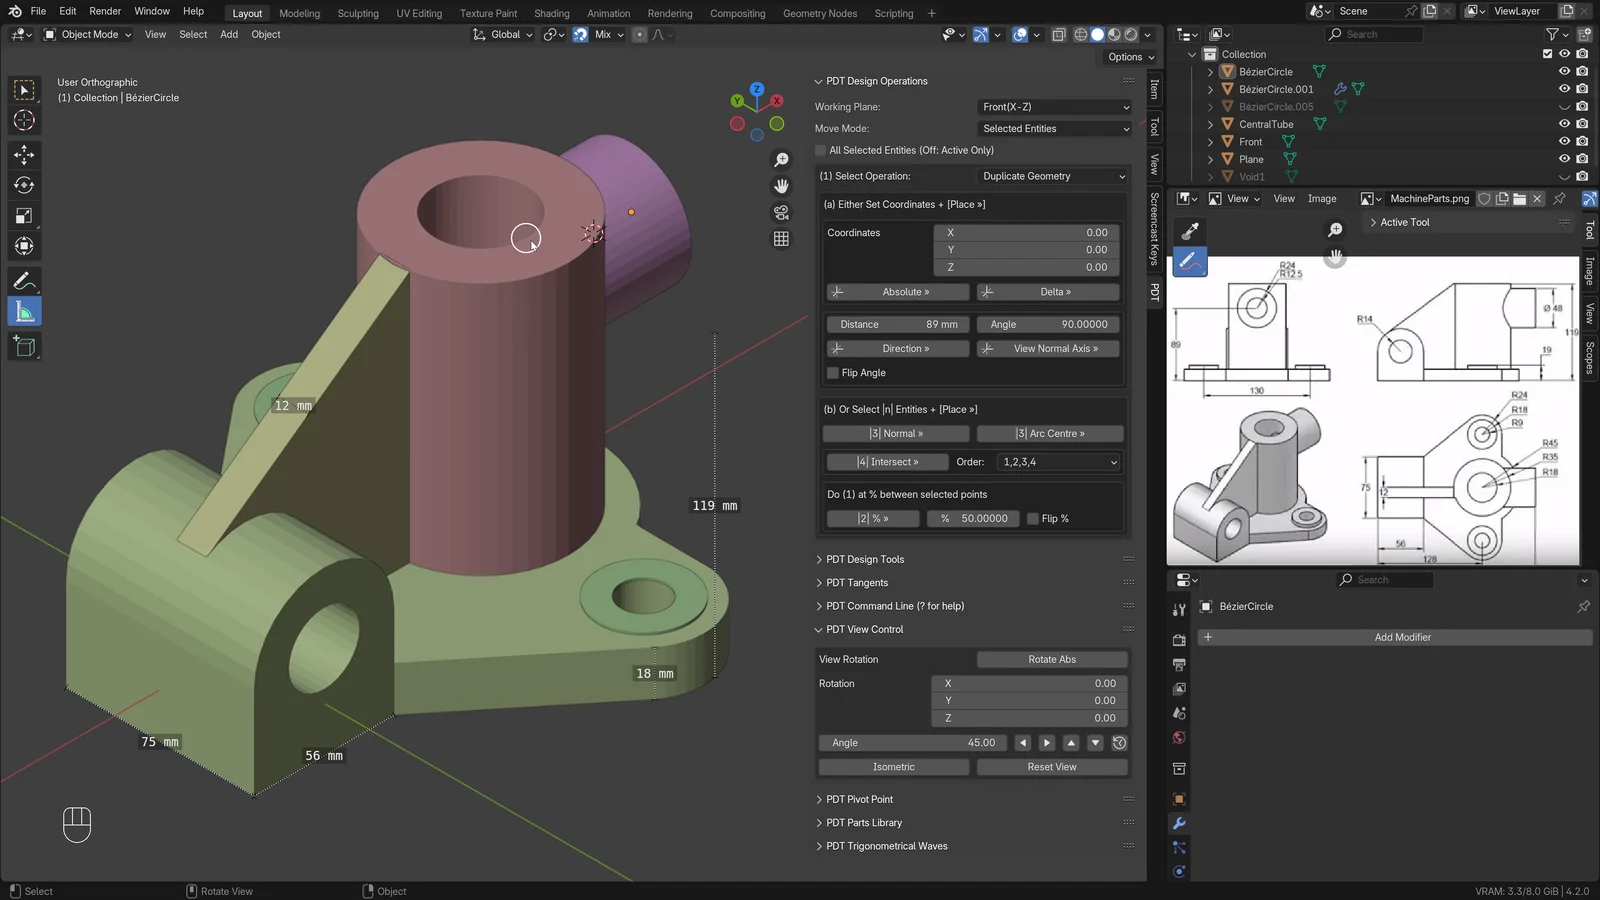This screenshot has width=1600, height=900.
Task: Open the Modifier Properties wrench icon
Action: [1178, 823]
